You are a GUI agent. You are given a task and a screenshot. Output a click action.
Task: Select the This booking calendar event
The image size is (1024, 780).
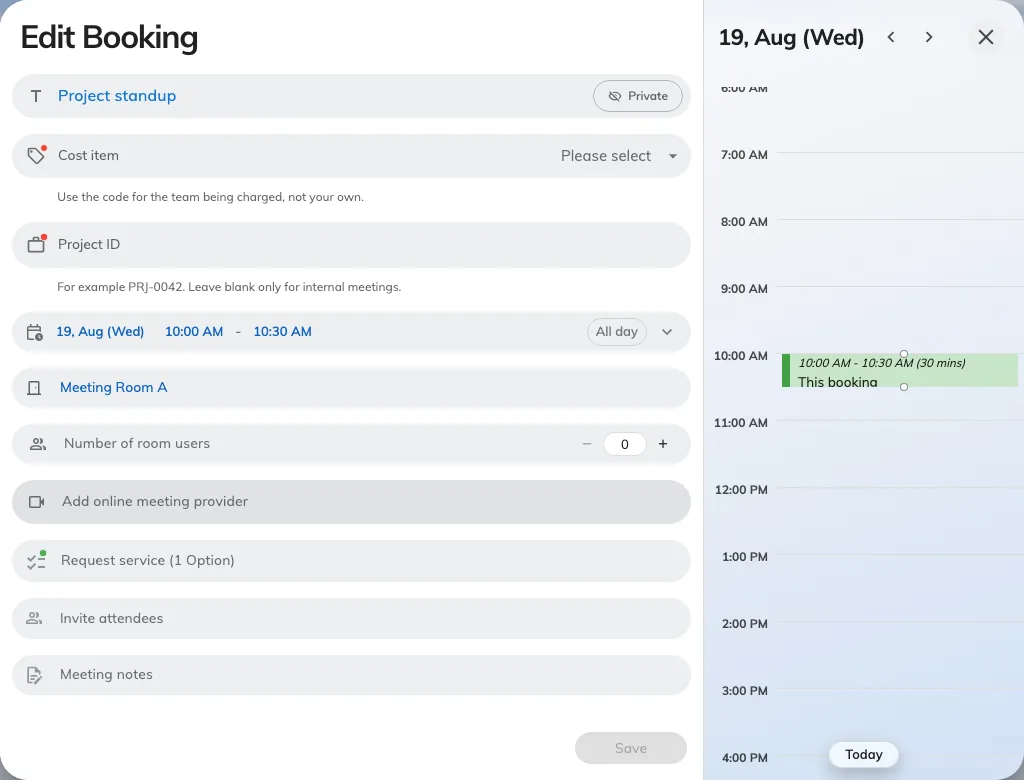pyautogui.click(x=900, y=370)
